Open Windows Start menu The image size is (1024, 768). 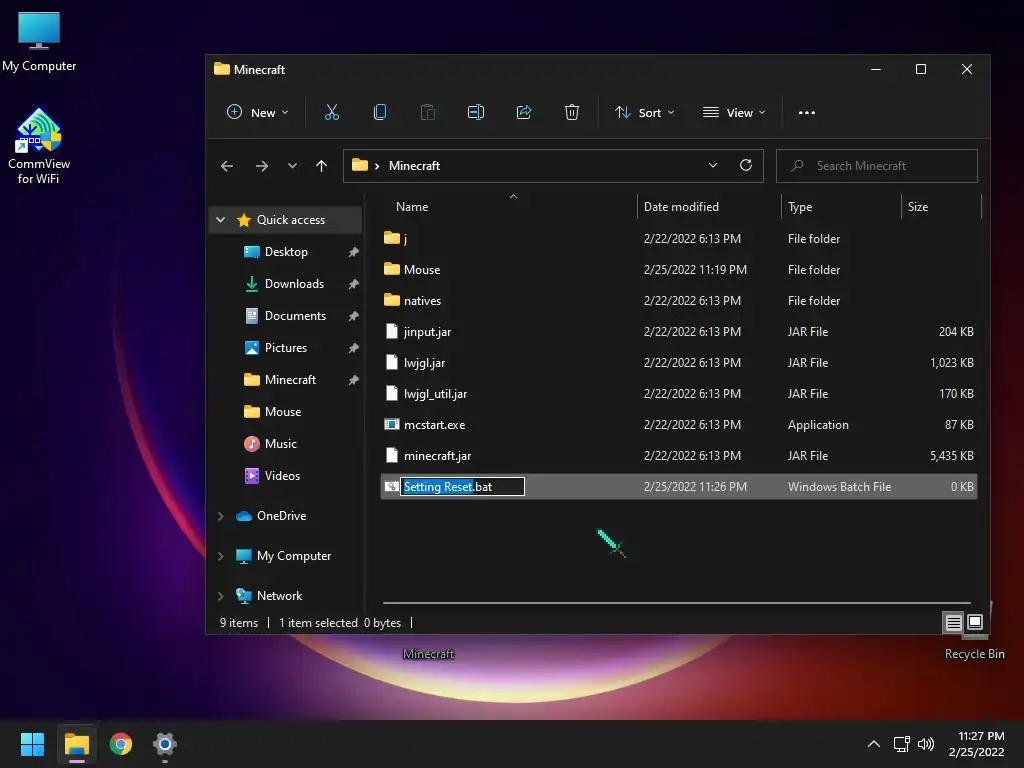[x=32, y=744]
